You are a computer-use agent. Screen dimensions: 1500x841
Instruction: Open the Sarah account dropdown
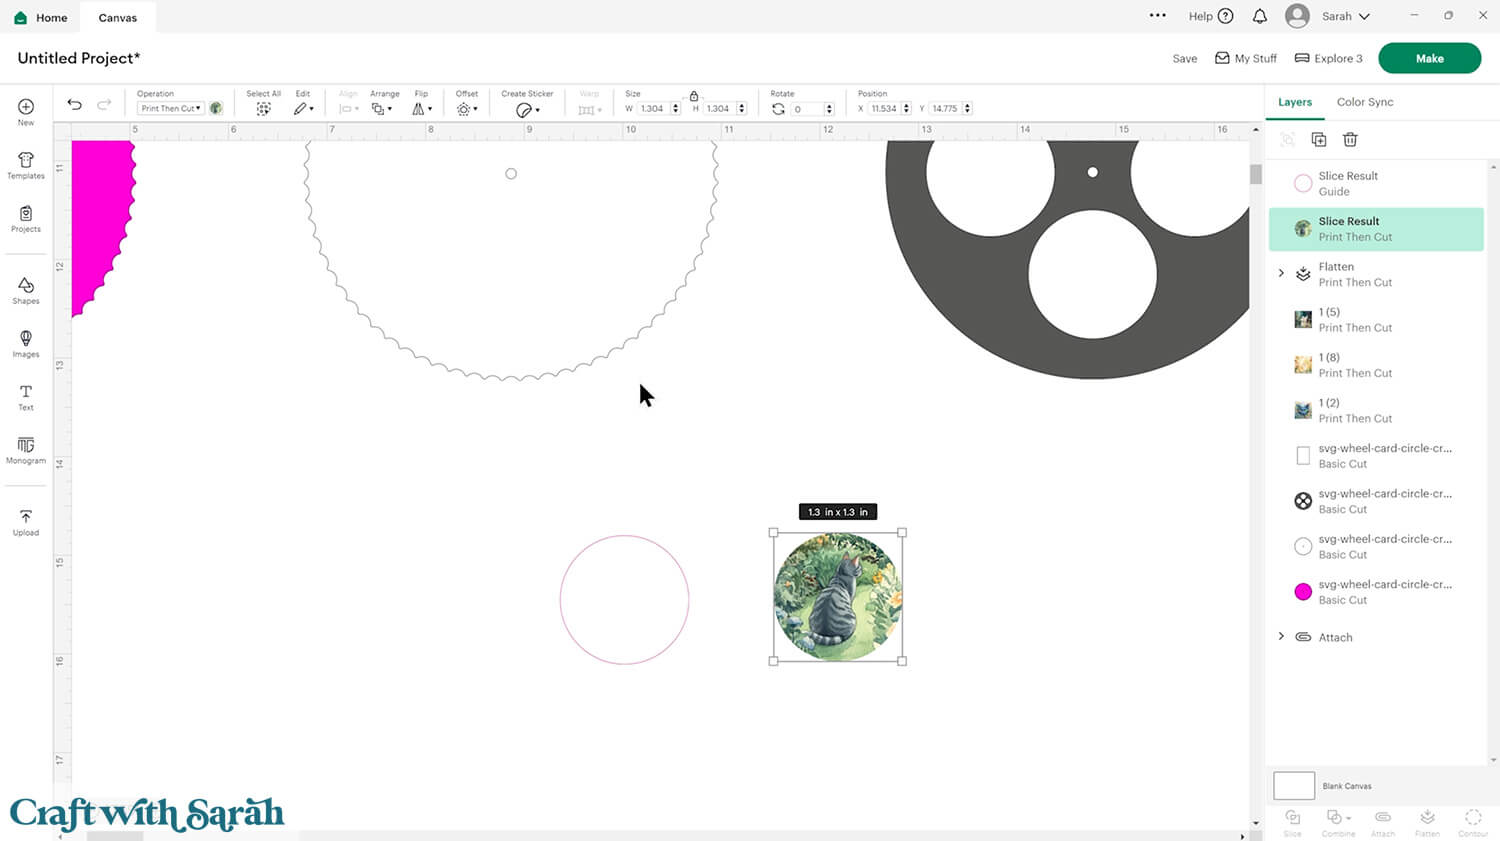[x=1328, y=16]
